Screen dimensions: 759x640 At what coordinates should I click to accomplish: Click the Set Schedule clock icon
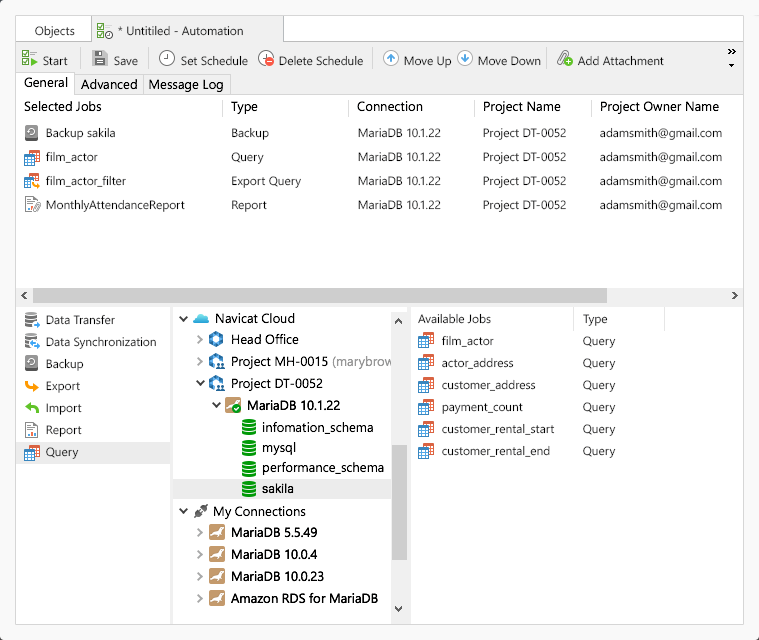tap(167, 60)
